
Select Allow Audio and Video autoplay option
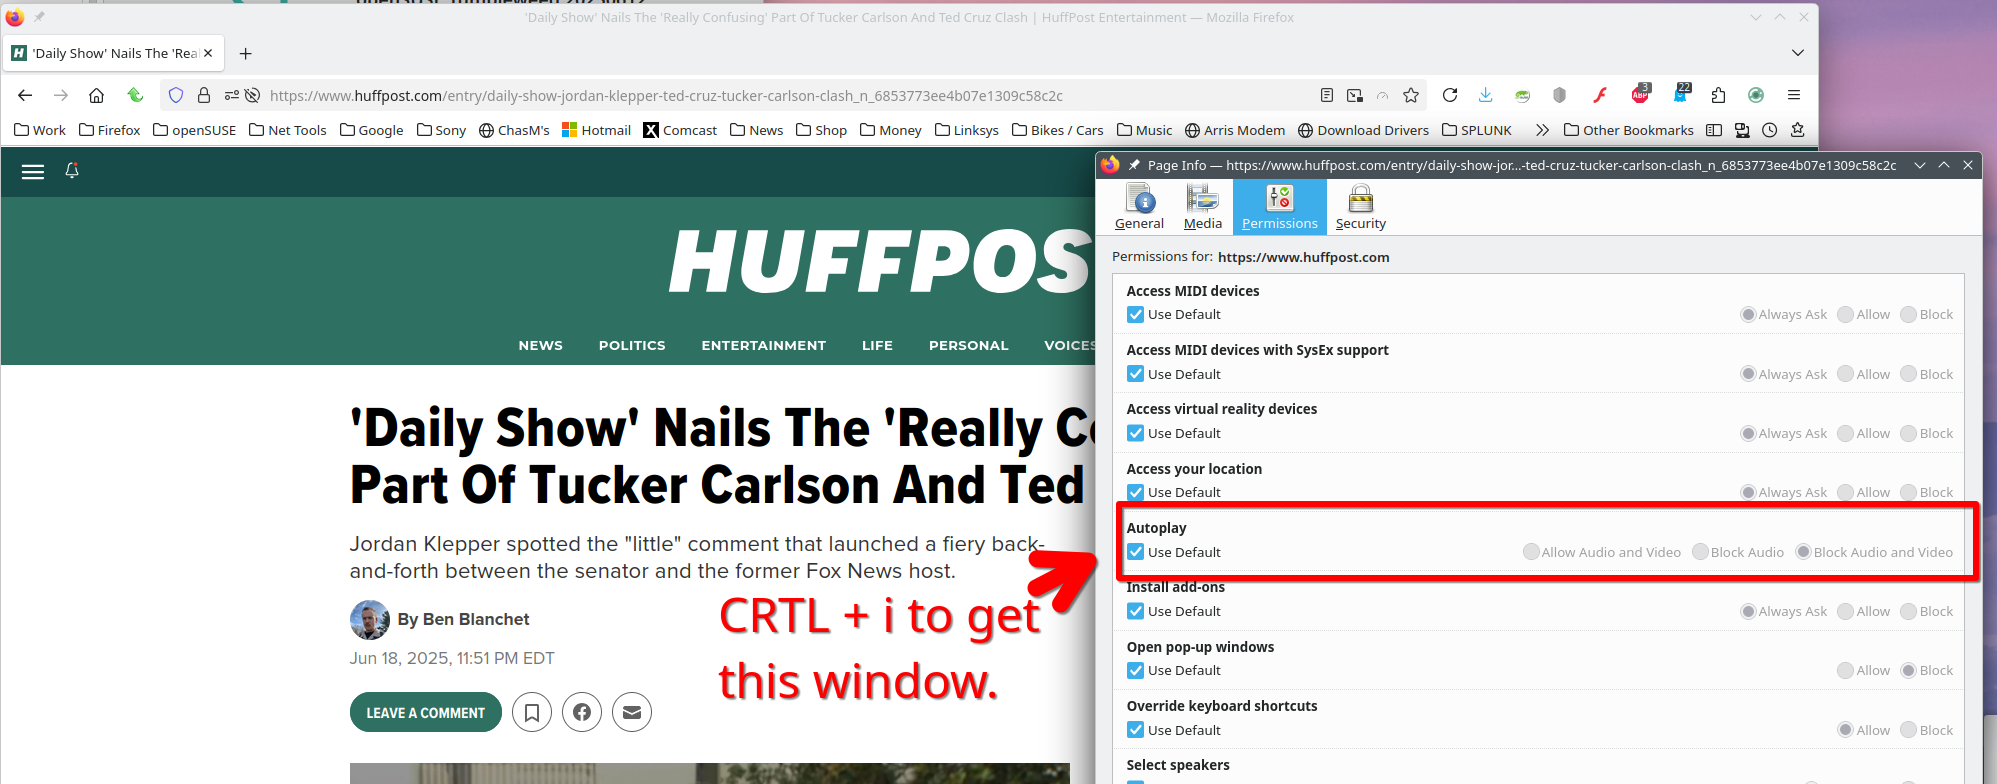[1602, 552]
